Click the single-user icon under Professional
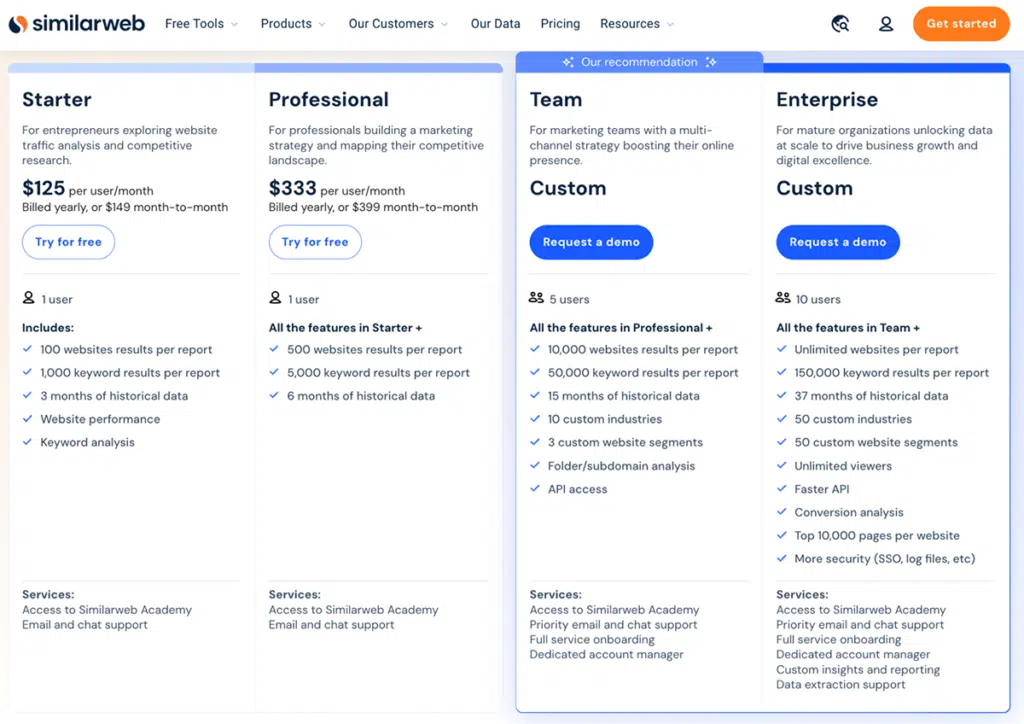This screenshot has height=724, width=1024. [x=273, y=298]
